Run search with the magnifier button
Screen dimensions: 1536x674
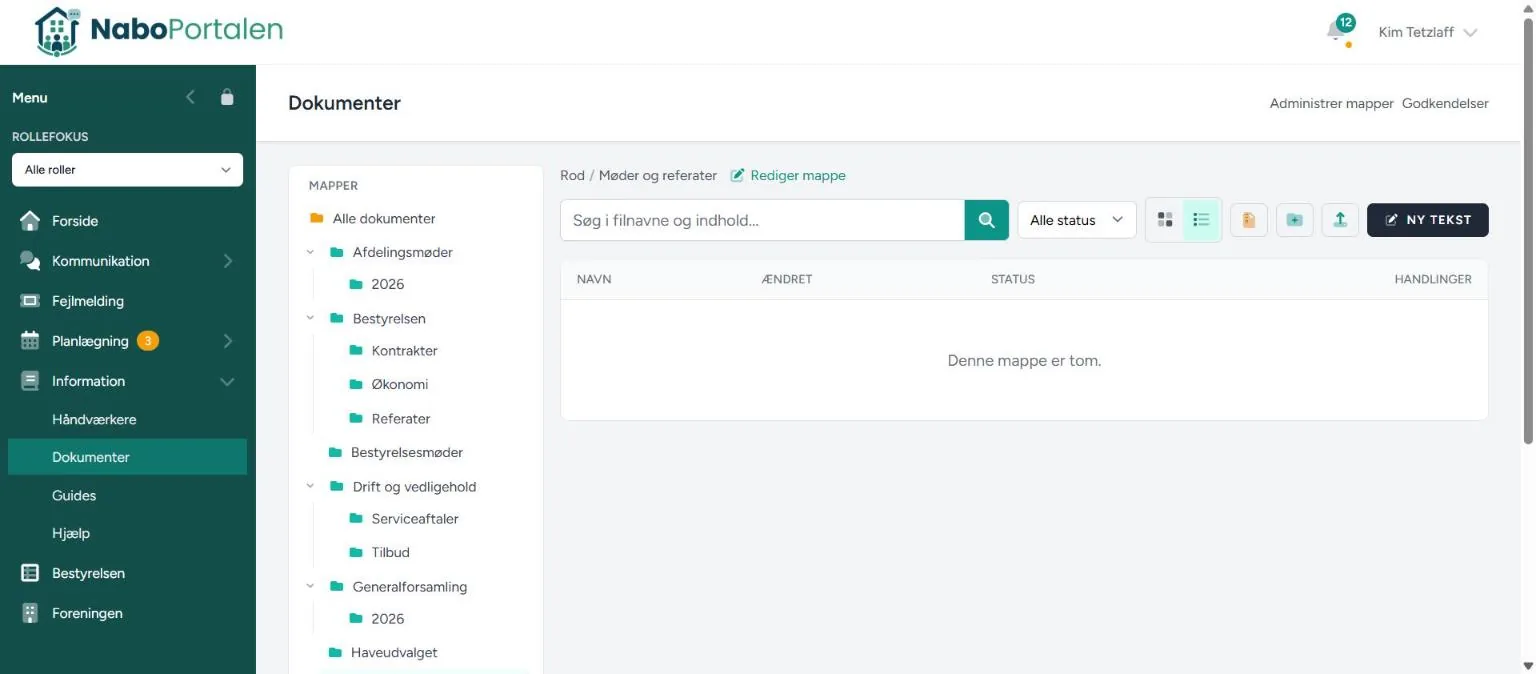[x=987, y=220]
